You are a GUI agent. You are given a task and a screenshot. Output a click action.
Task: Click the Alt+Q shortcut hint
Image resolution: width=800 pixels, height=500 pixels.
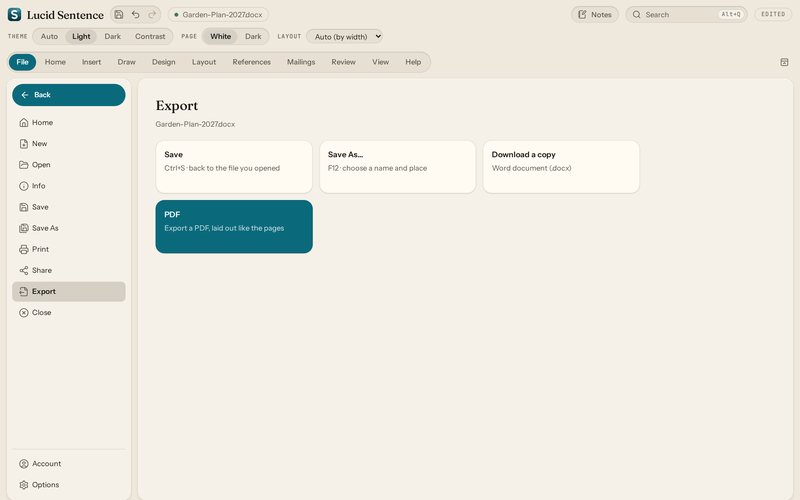pyautogui.click(x=731, y=14)
